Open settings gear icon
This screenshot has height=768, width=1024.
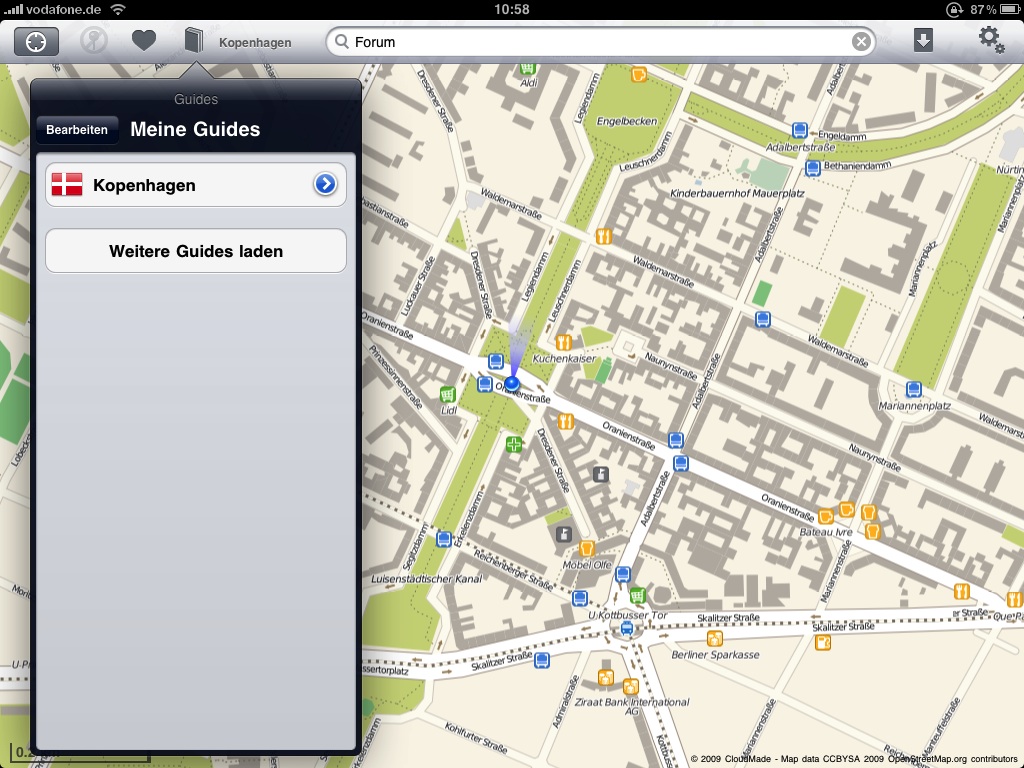pyautogui.click(x=990, y=40)
